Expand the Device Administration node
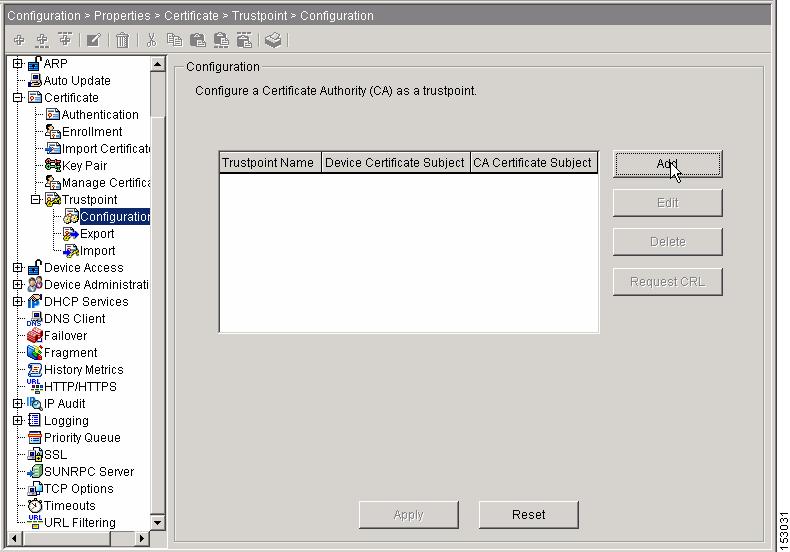This screenshot has height=552, width=790. pos(18,285)
